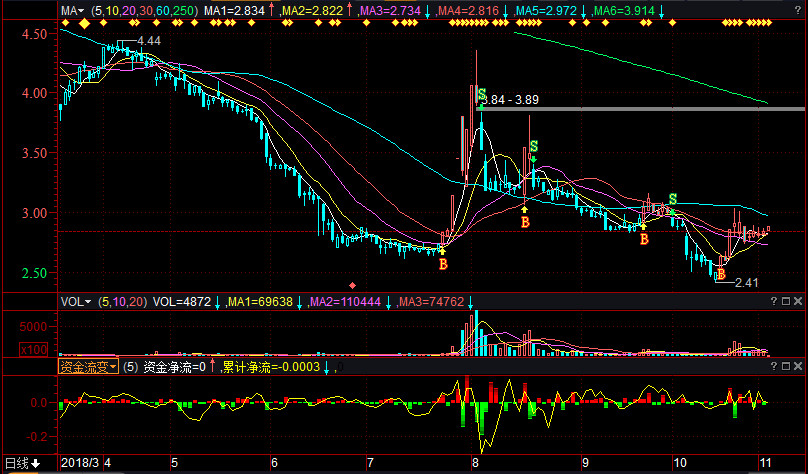Click the month 9 label on time axis
Viewport: 808px width, 474px height.
(585, 463)
